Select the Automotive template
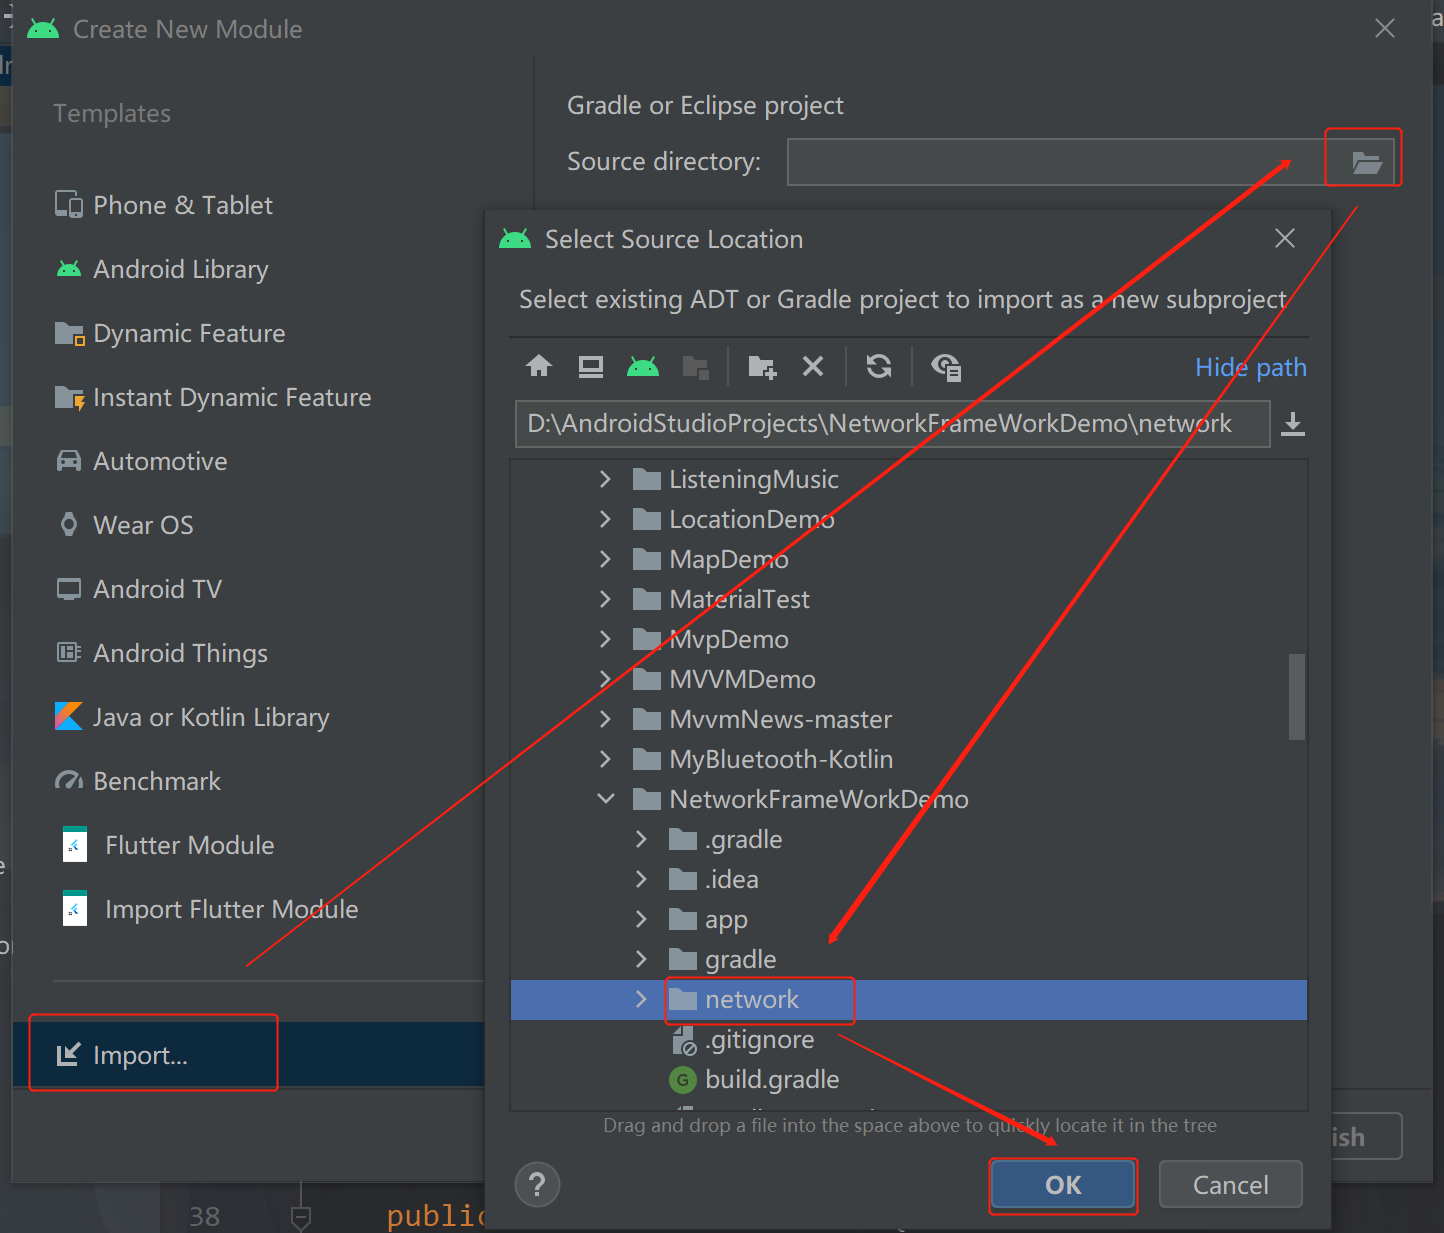1444x1233 pixels. 141,461
